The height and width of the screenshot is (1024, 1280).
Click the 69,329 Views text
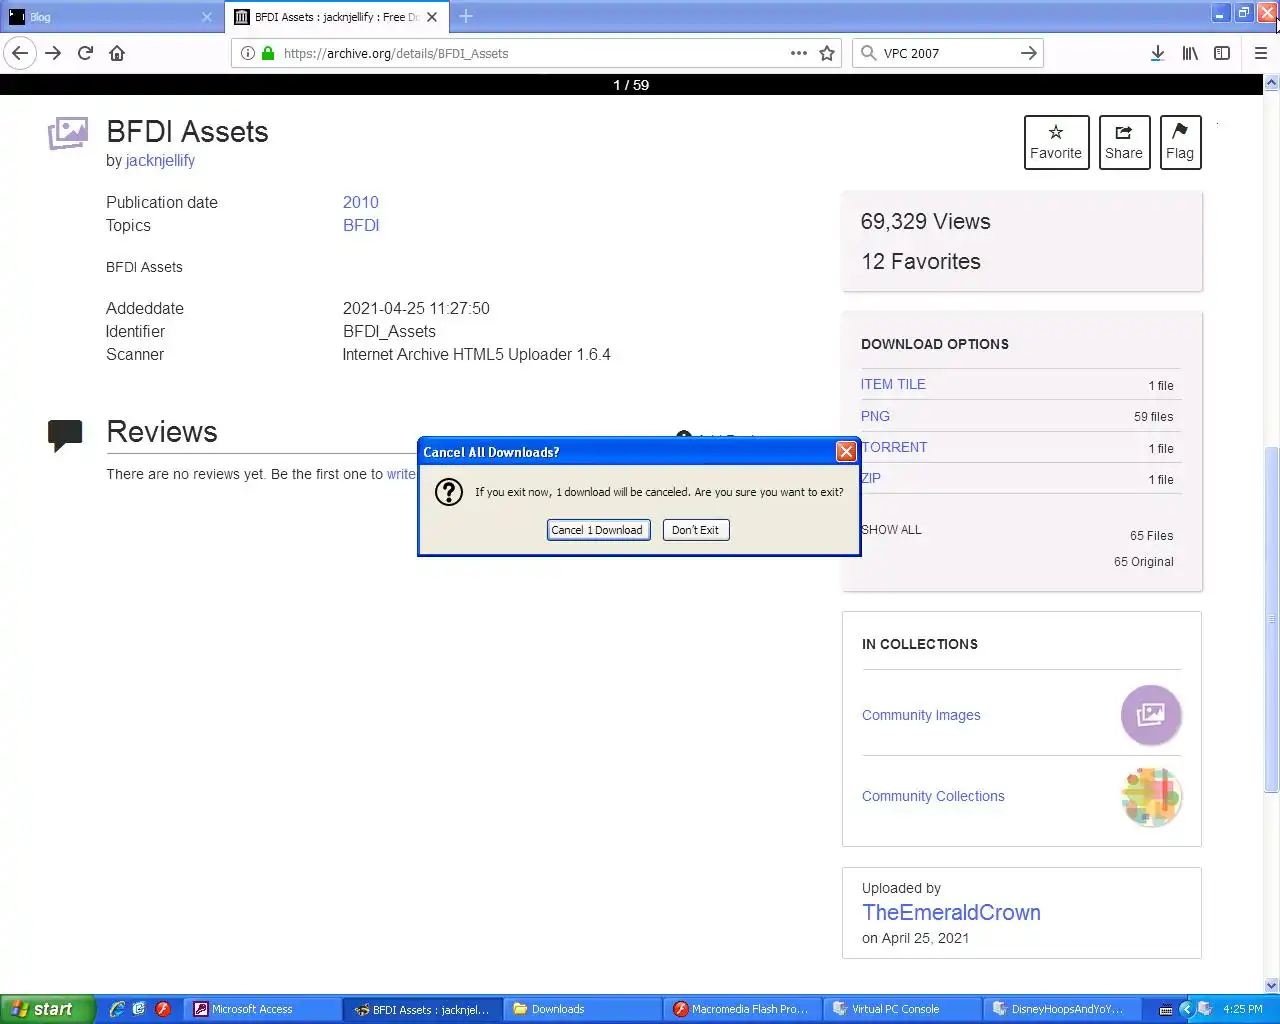[925, 221]
